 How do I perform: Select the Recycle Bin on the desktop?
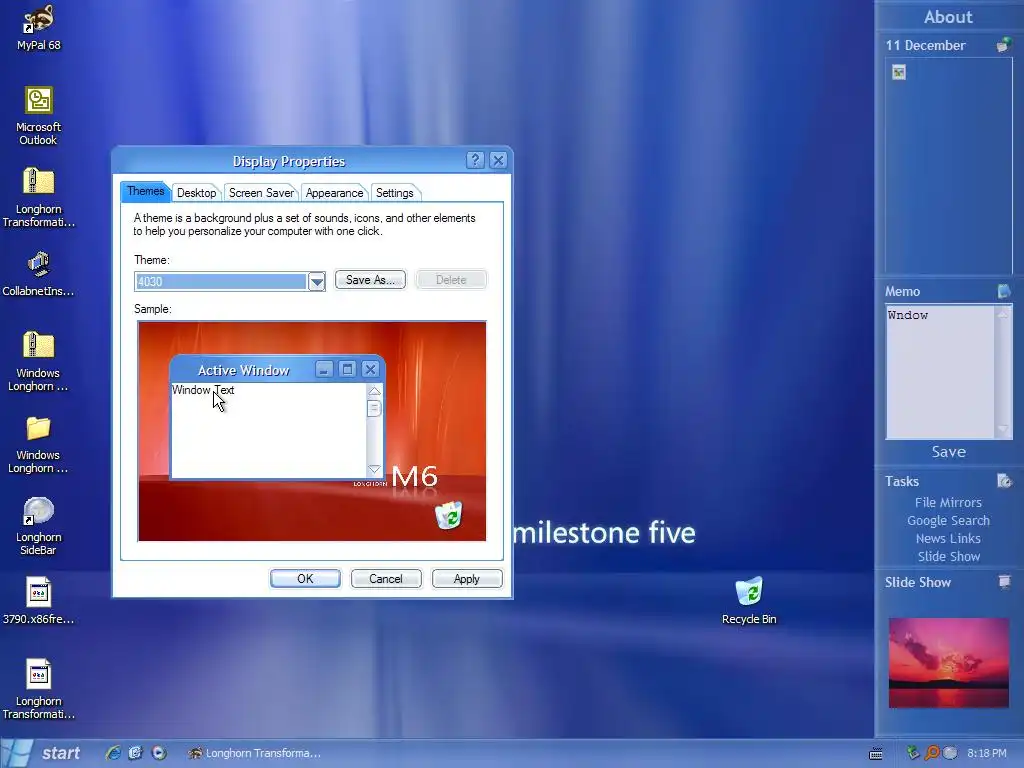749,601
